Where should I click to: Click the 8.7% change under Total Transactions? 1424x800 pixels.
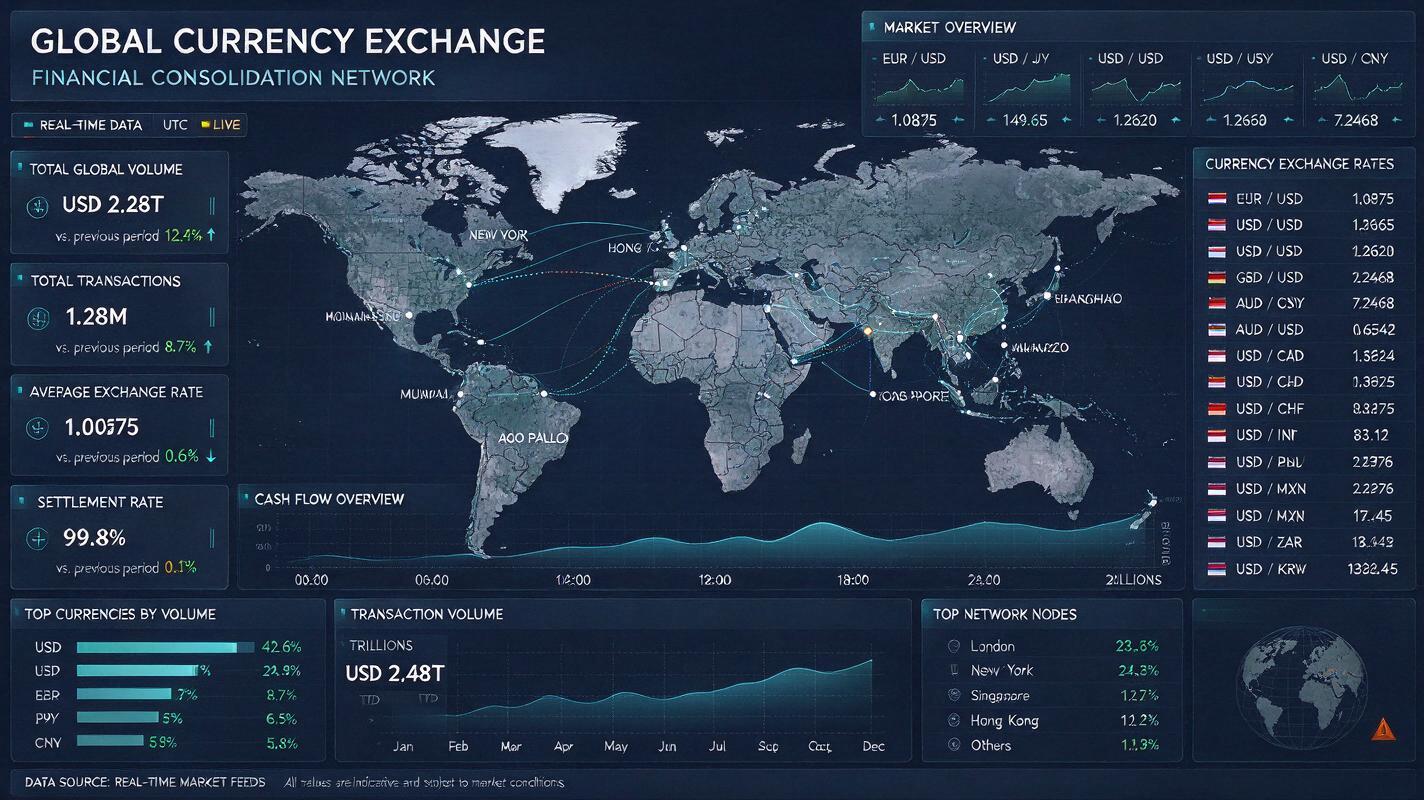point(181,347)
